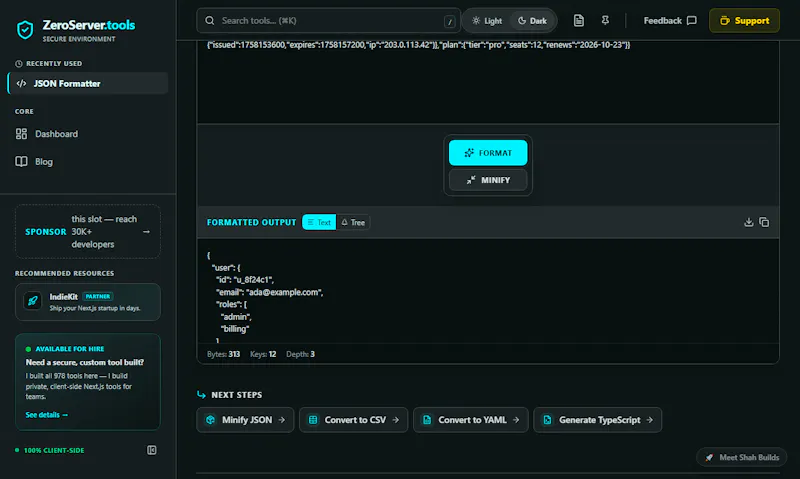Open the Feedback link
The width and height of the screenshot is (800, 479).
(x=670, y=21)
